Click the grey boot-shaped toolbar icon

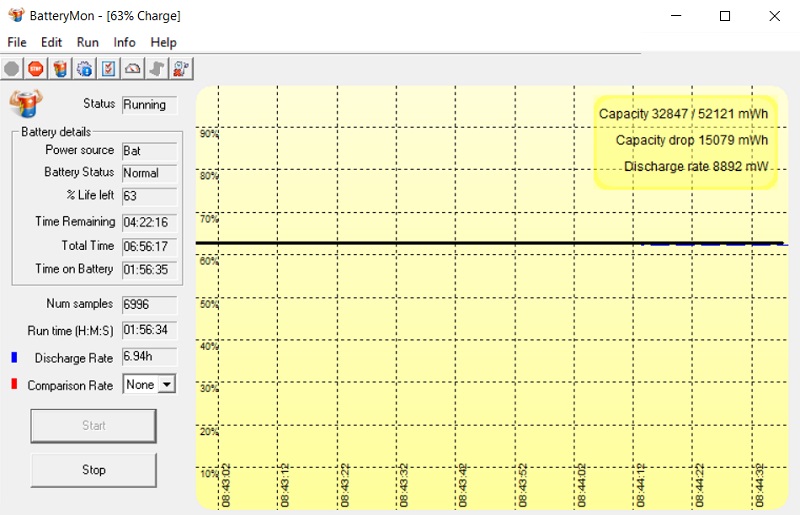(x=156, y=69)
